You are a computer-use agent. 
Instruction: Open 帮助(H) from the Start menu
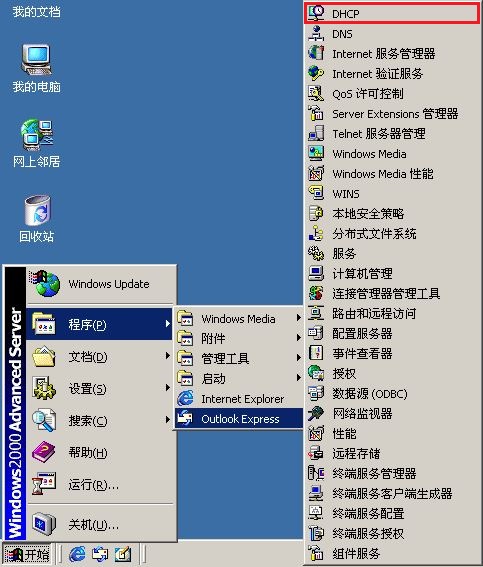99,452
